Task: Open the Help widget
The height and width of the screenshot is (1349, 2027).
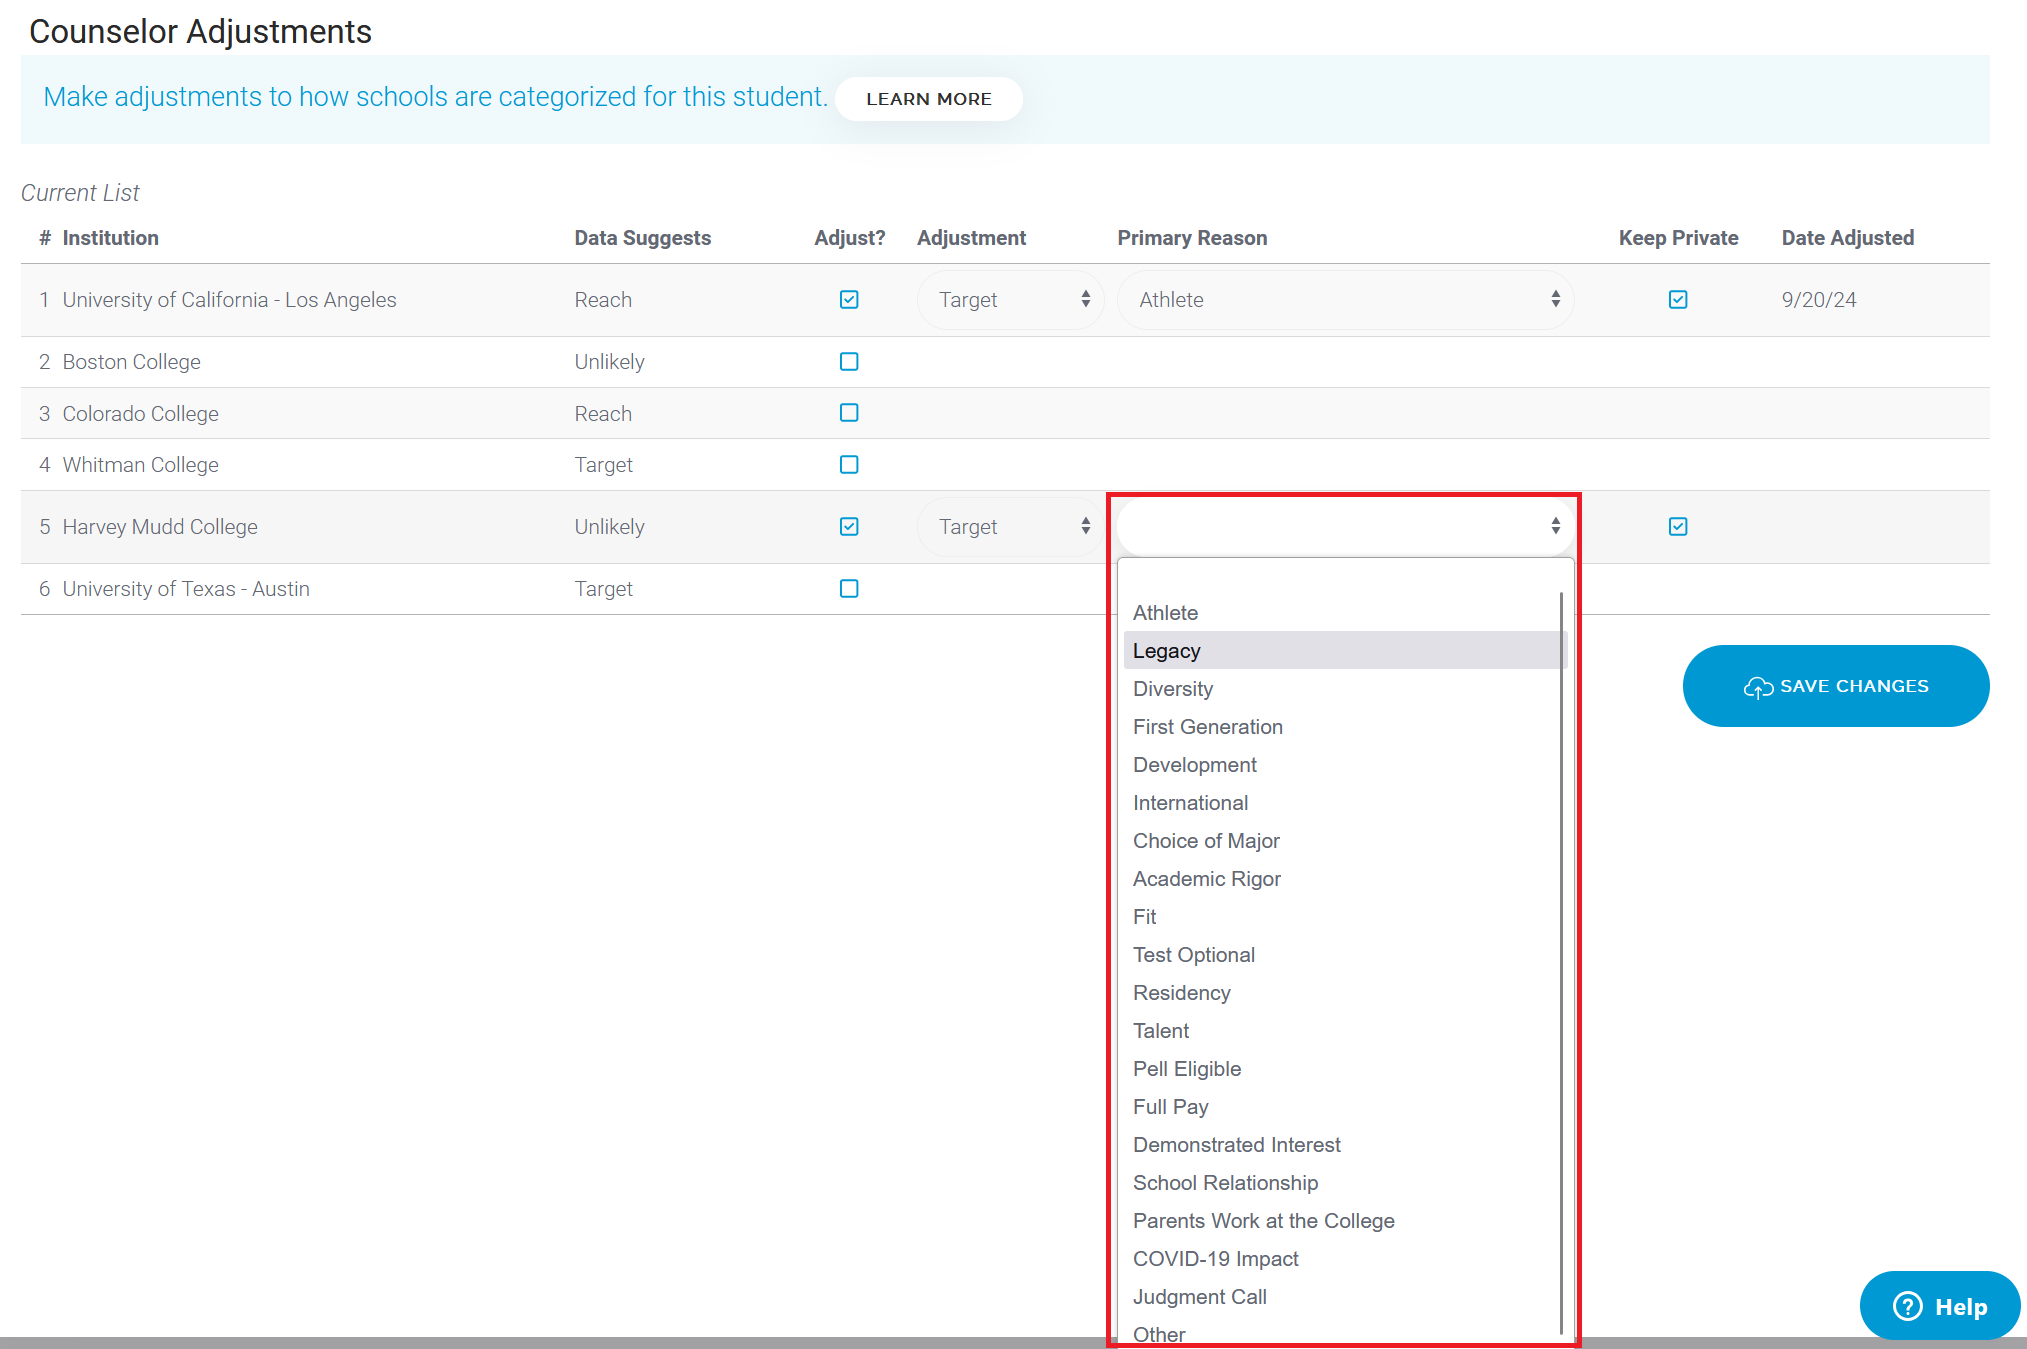Action: [1939, 1306]
